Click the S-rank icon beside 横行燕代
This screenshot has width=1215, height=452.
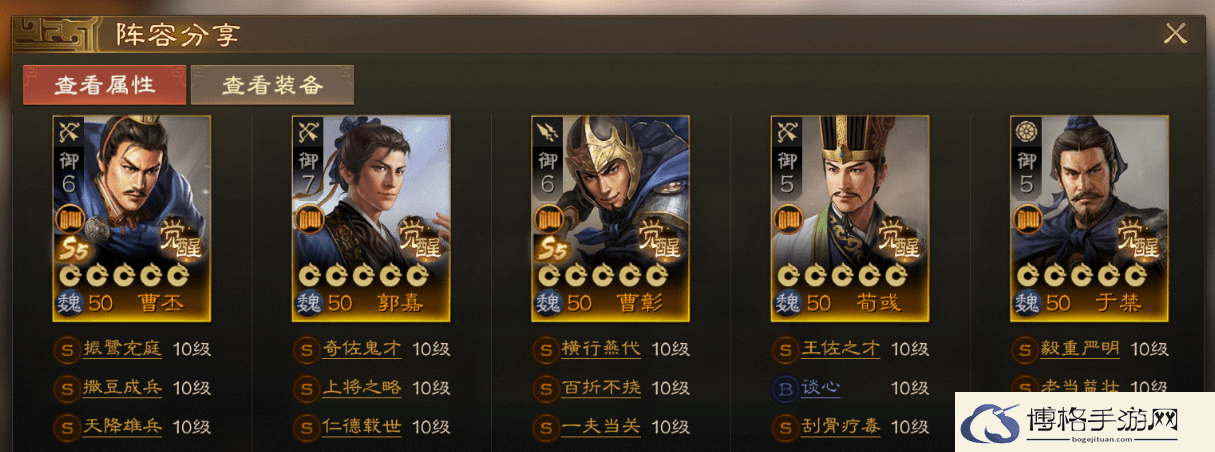pyautogui.click(x=545, y=350)
